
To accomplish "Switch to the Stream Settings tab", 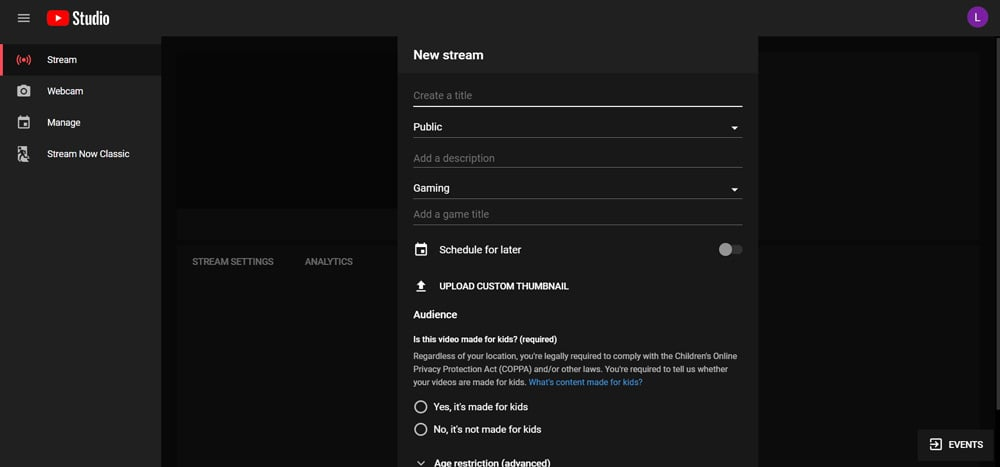I will pos(232,262).
